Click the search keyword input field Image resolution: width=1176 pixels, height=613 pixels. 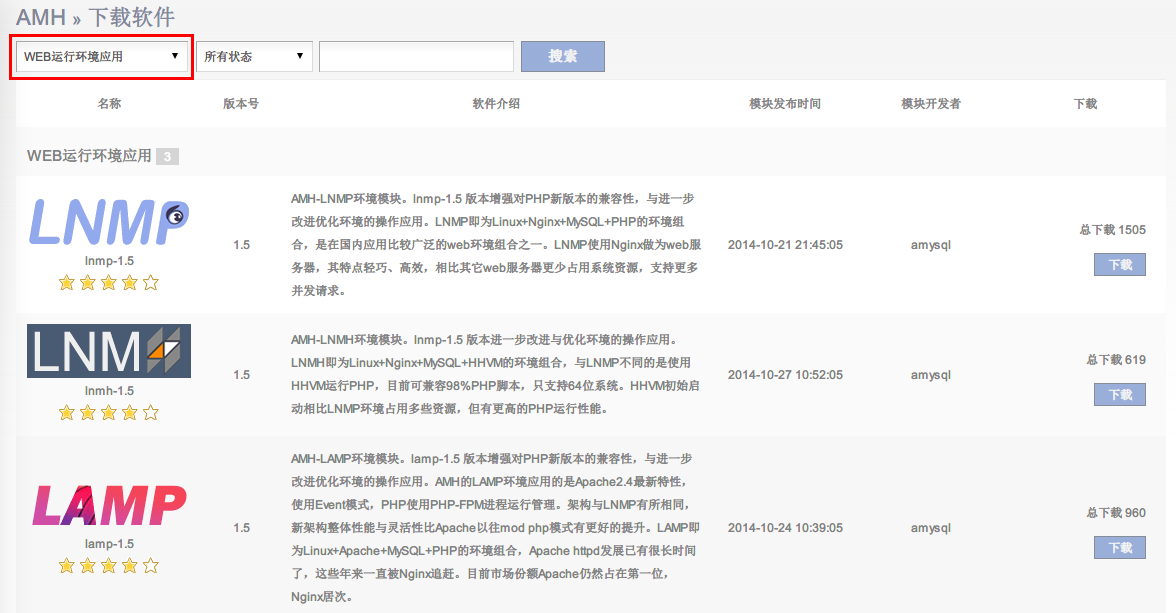click(x=416, y=57)
